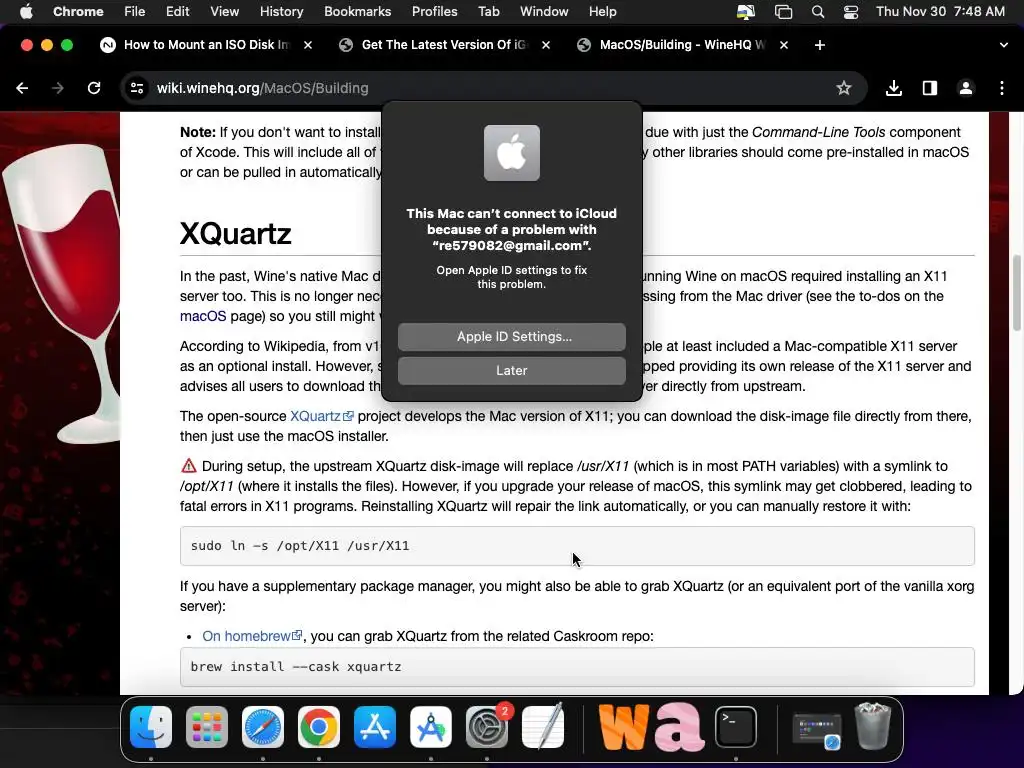Click the Spotlight search icon in menu bar
Screen dimensions: 1024x768
pos(818,12)
